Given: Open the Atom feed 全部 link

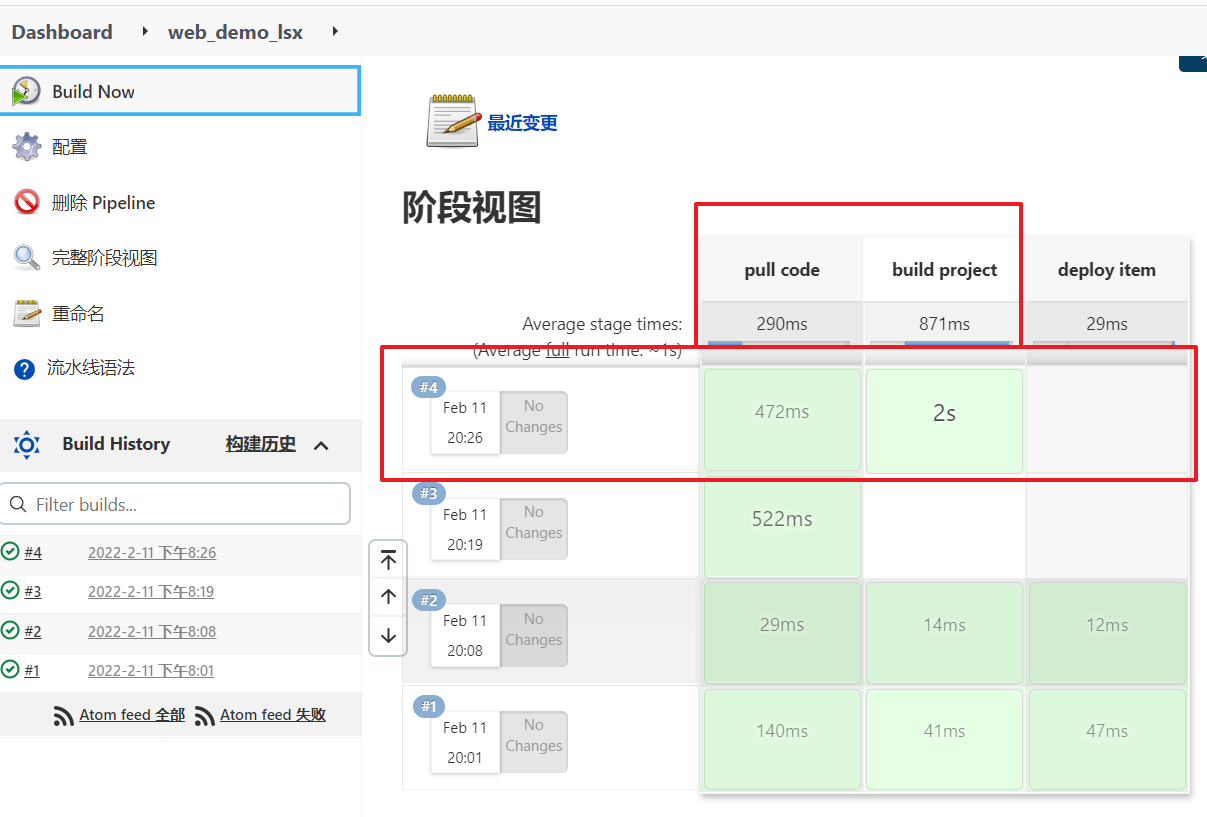Looking at the screenshot, I should point(132,715).
